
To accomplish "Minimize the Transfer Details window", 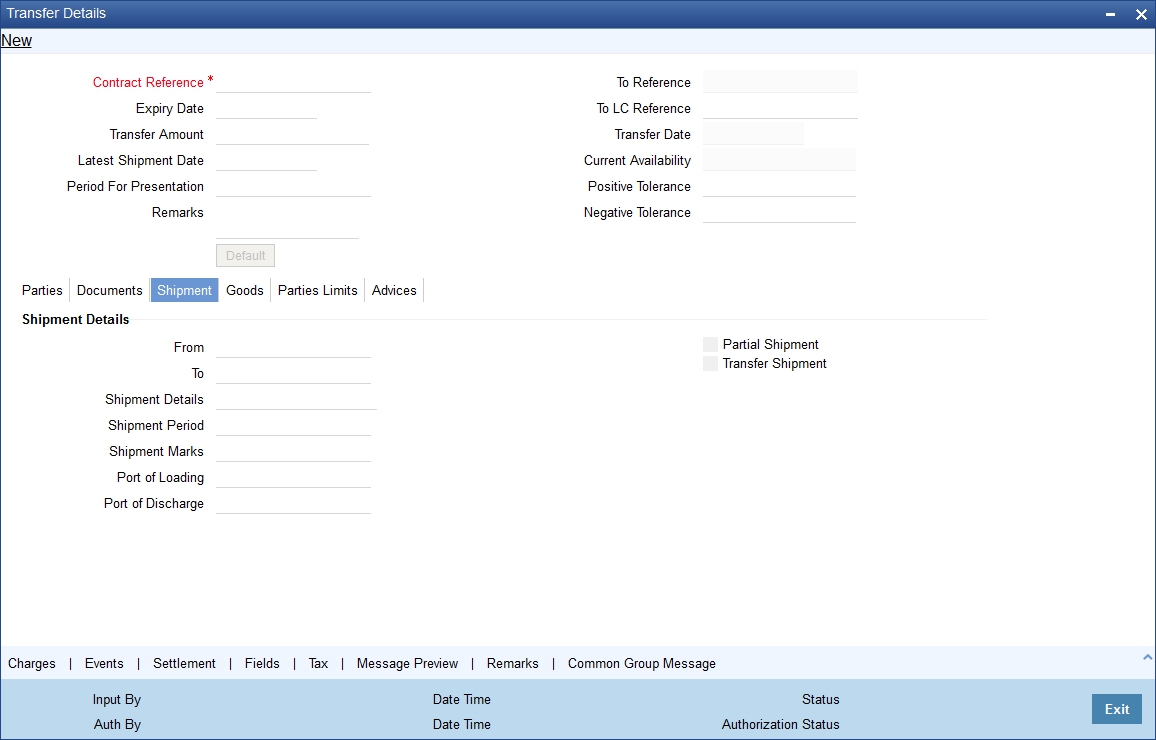I will pyautogui.click(x=1110, y=14).
